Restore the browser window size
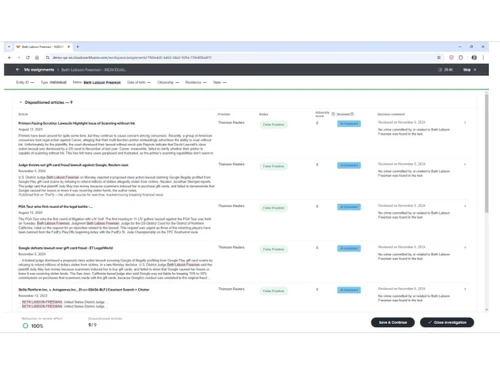 pyautogui.click(x=471, y=47)
